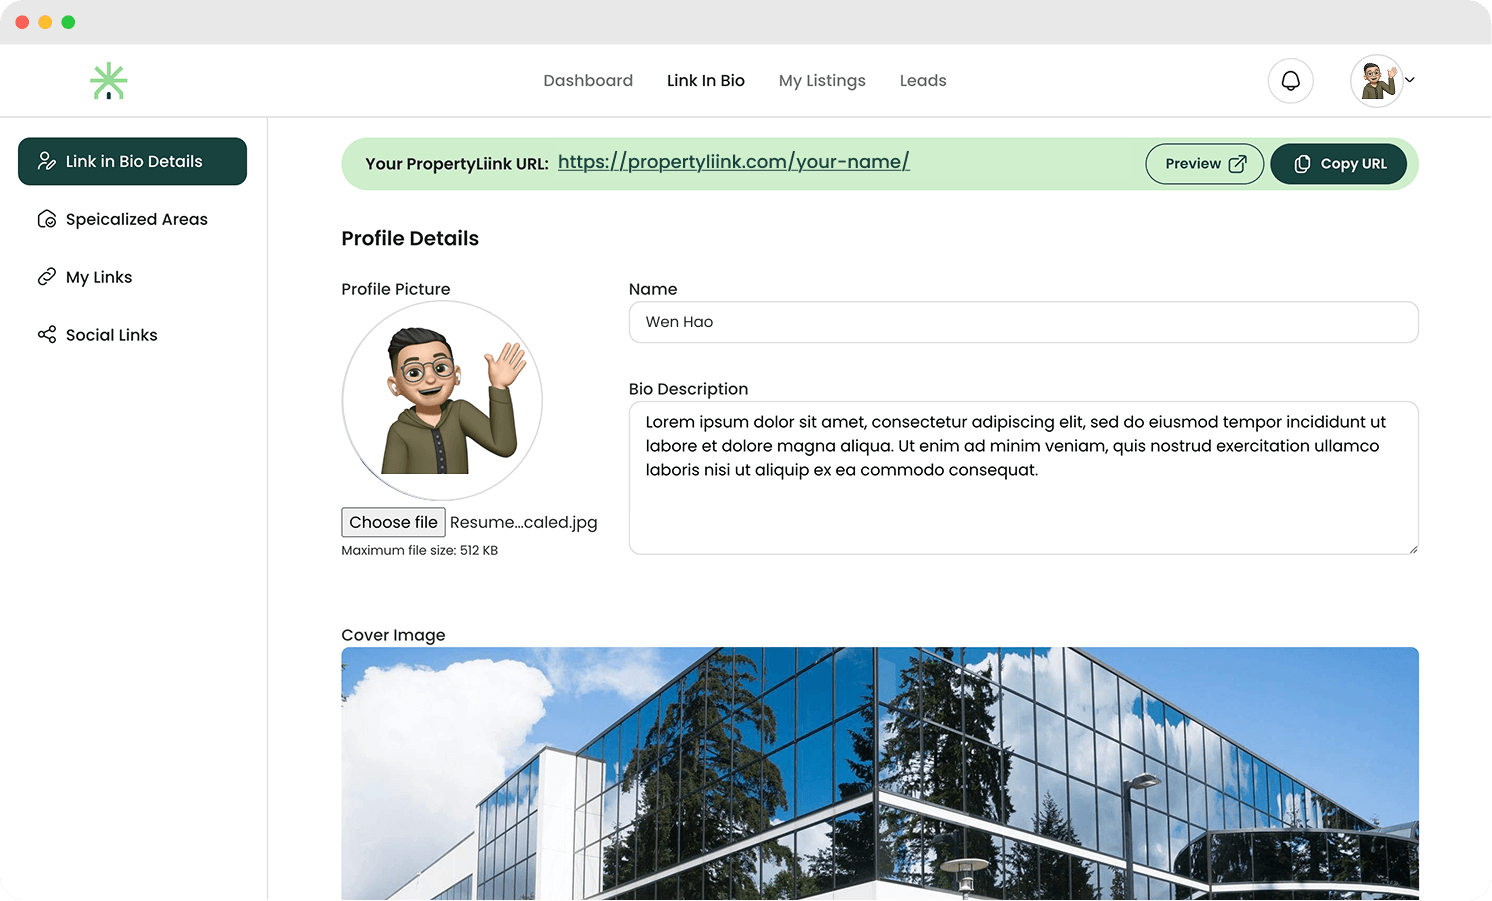Open notifications bell icon
Screen dimensions: 1492x901
tap(1290, 81)
